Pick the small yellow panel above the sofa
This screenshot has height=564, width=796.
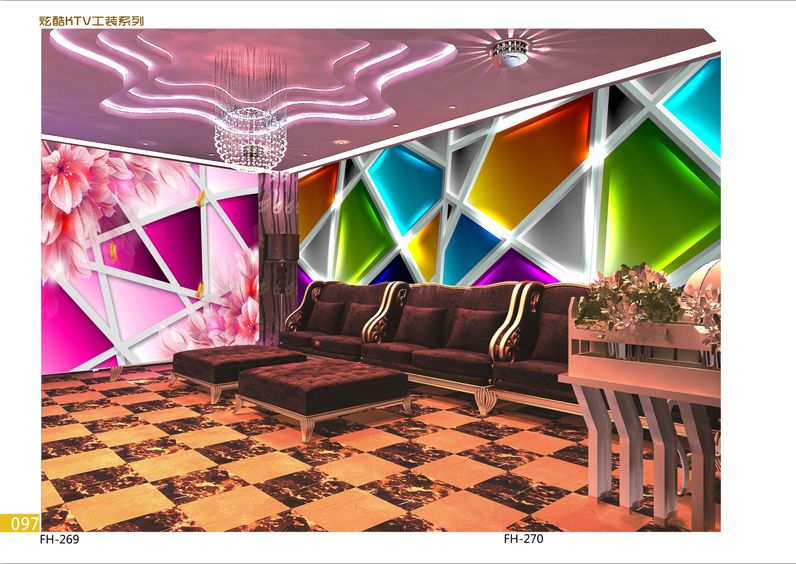[426, 245]
